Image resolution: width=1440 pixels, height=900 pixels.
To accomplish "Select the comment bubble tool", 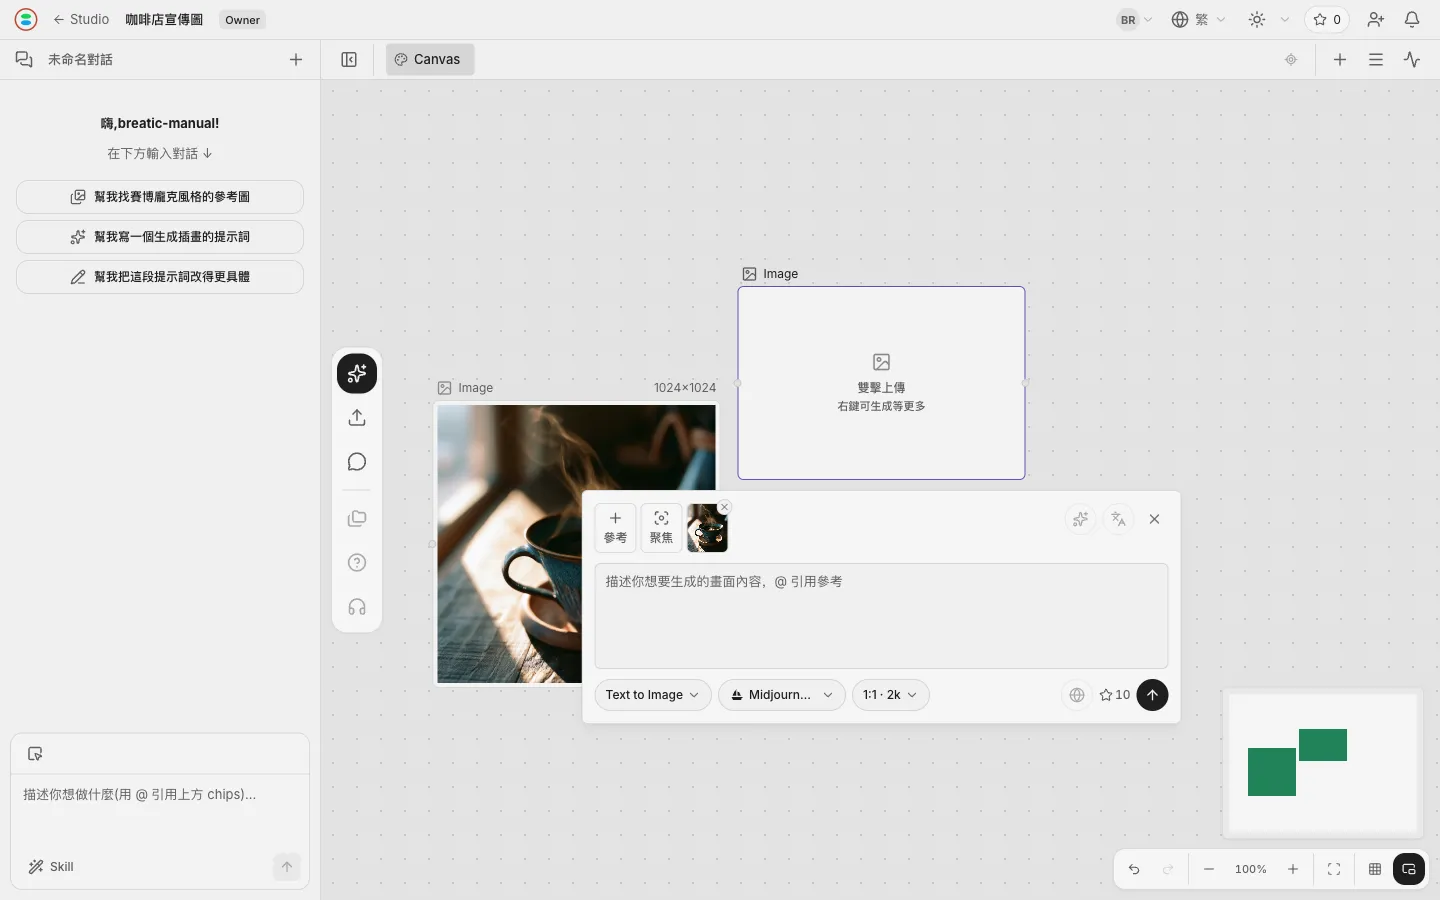I will pyautogui.click(x=357, y=462).
